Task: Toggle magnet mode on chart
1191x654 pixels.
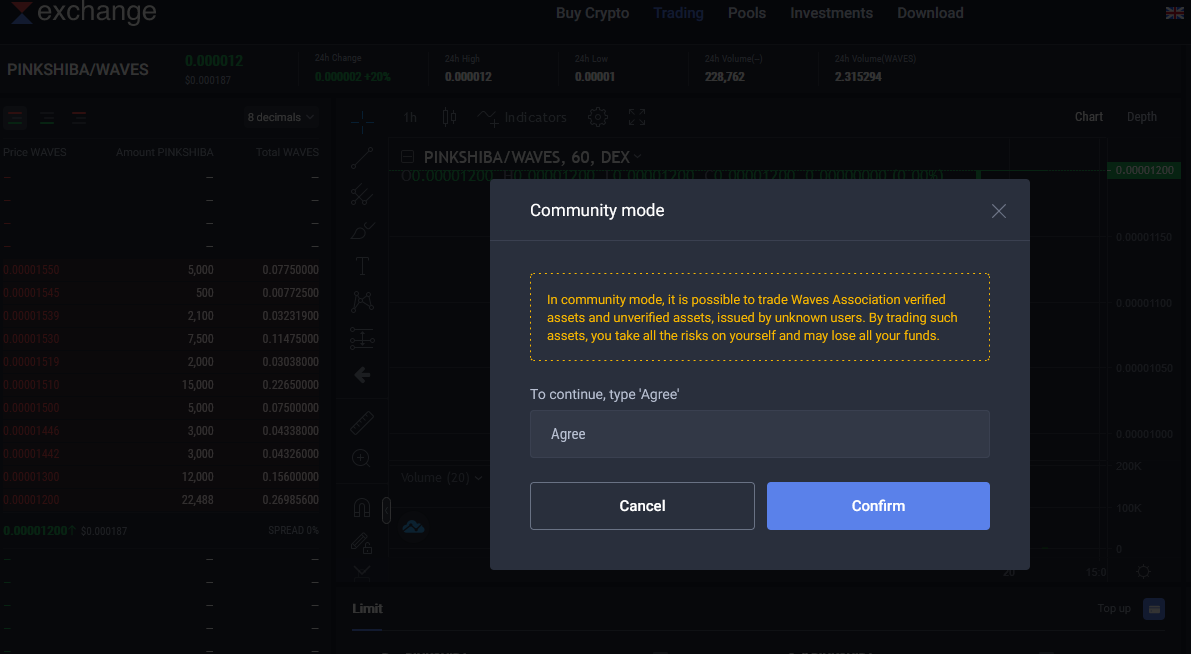Action: (362, 509)
